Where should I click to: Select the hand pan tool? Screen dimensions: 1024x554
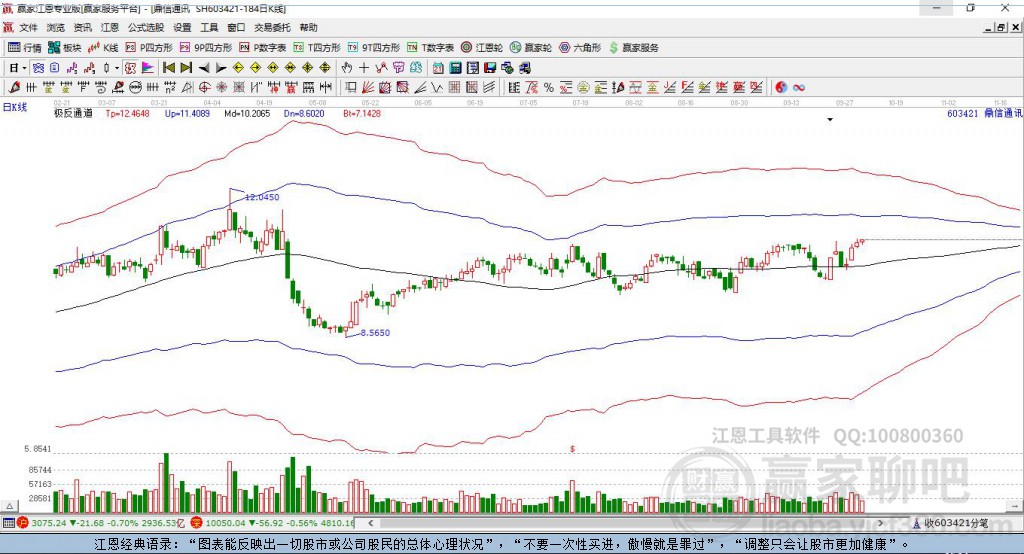pyautogui.click(x=347, y=68)
